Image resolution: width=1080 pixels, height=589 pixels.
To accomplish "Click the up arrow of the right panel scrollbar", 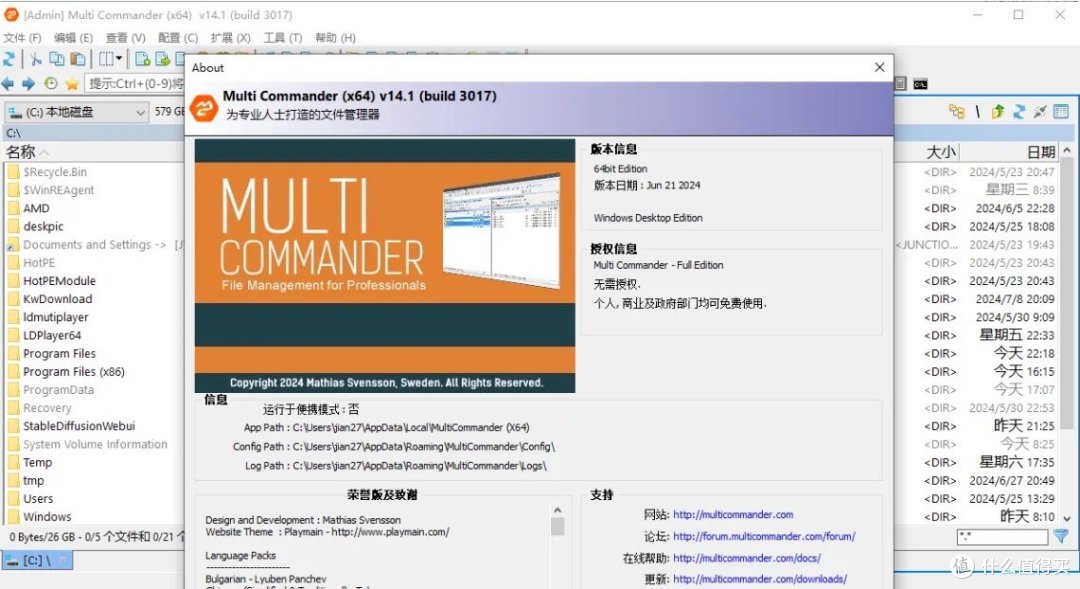I will point(1067,150).
